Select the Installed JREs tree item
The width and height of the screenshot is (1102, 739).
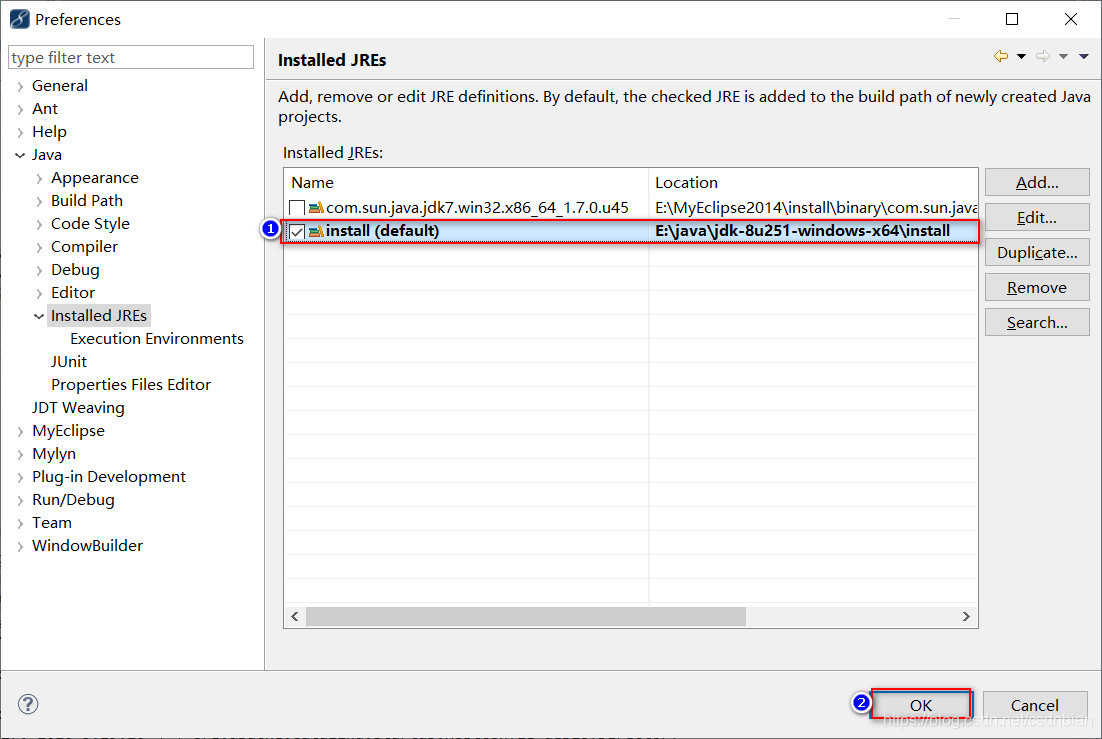pos(99,316)
